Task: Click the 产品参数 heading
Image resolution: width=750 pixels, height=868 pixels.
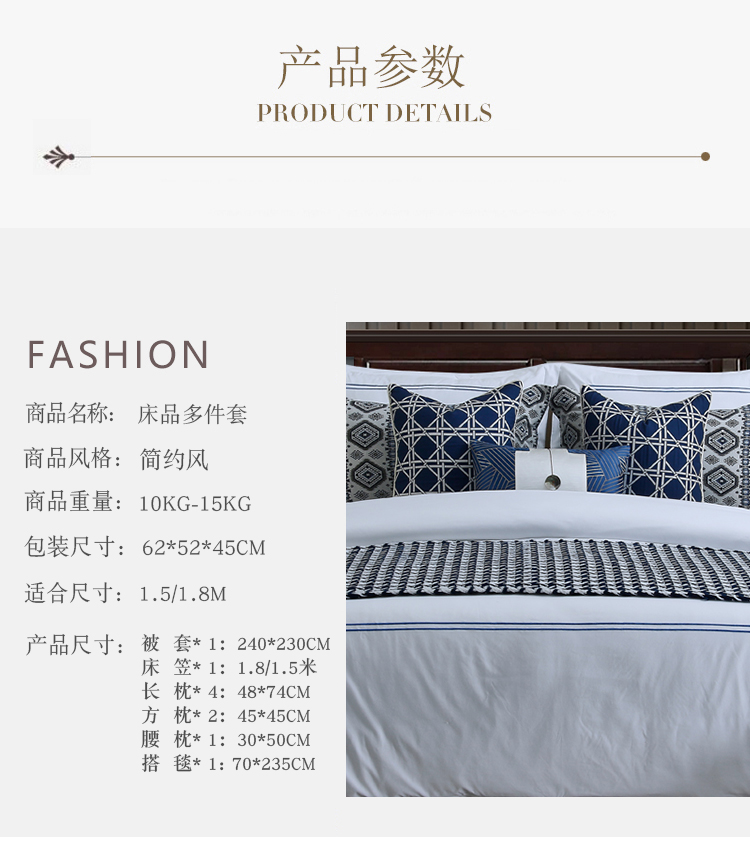Action: pyautogui.click(x=372, y=67)
